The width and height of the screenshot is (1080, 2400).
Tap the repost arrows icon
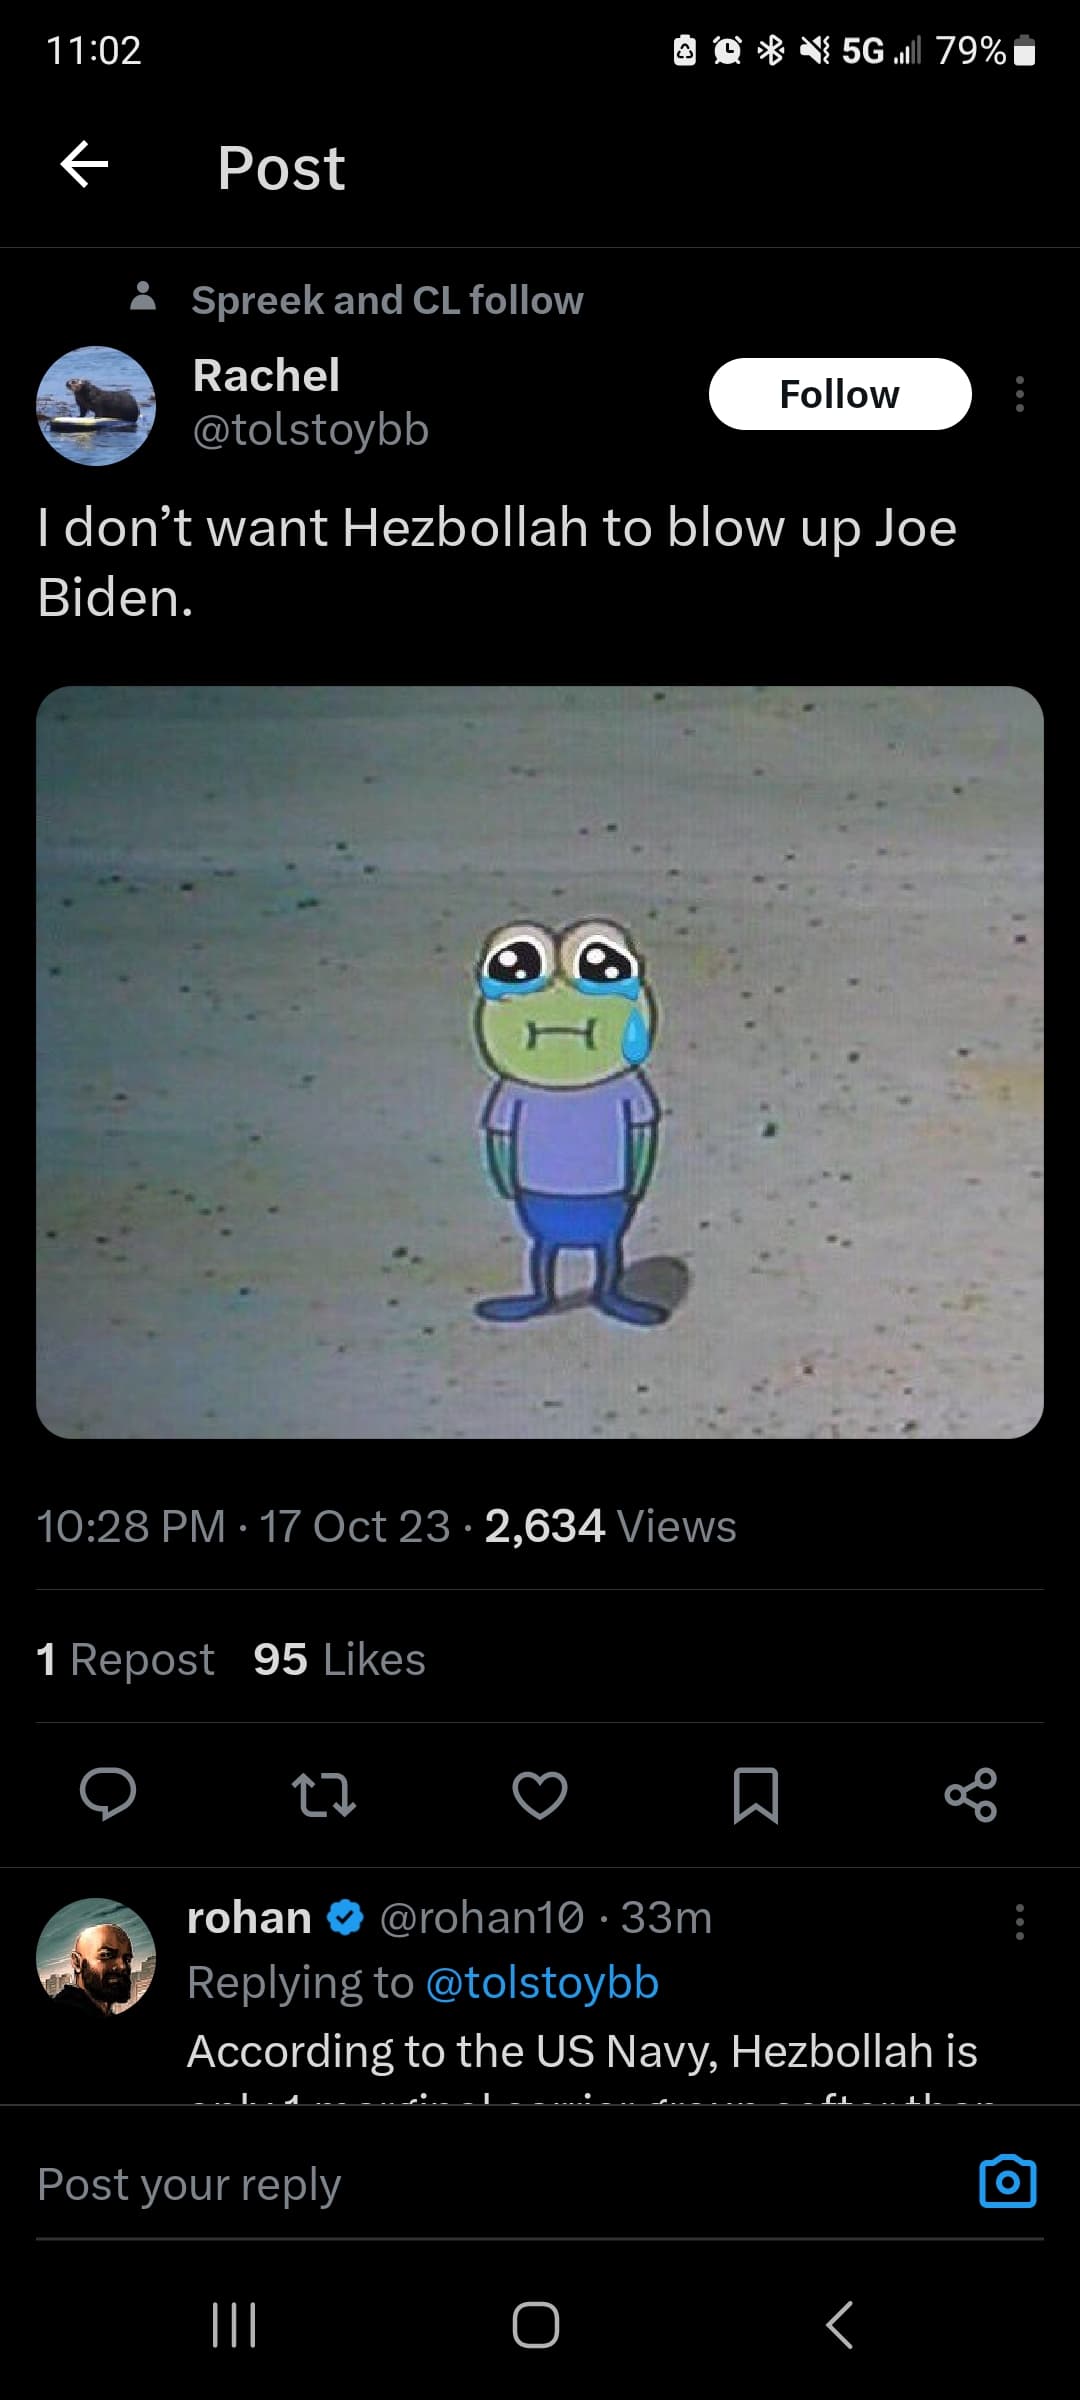click(x=323, y=1794)
